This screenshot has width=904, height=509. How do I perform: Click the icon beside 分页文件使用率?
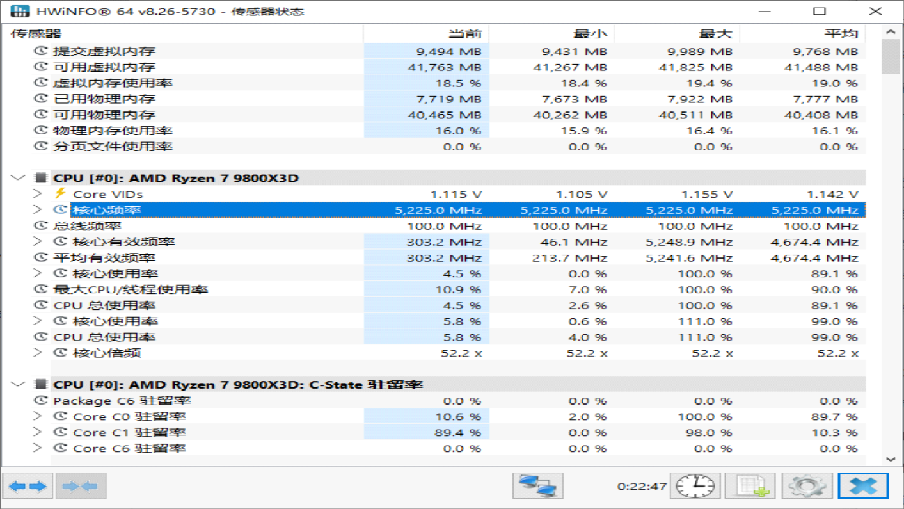pyautogui.click(x=40, y=146)
